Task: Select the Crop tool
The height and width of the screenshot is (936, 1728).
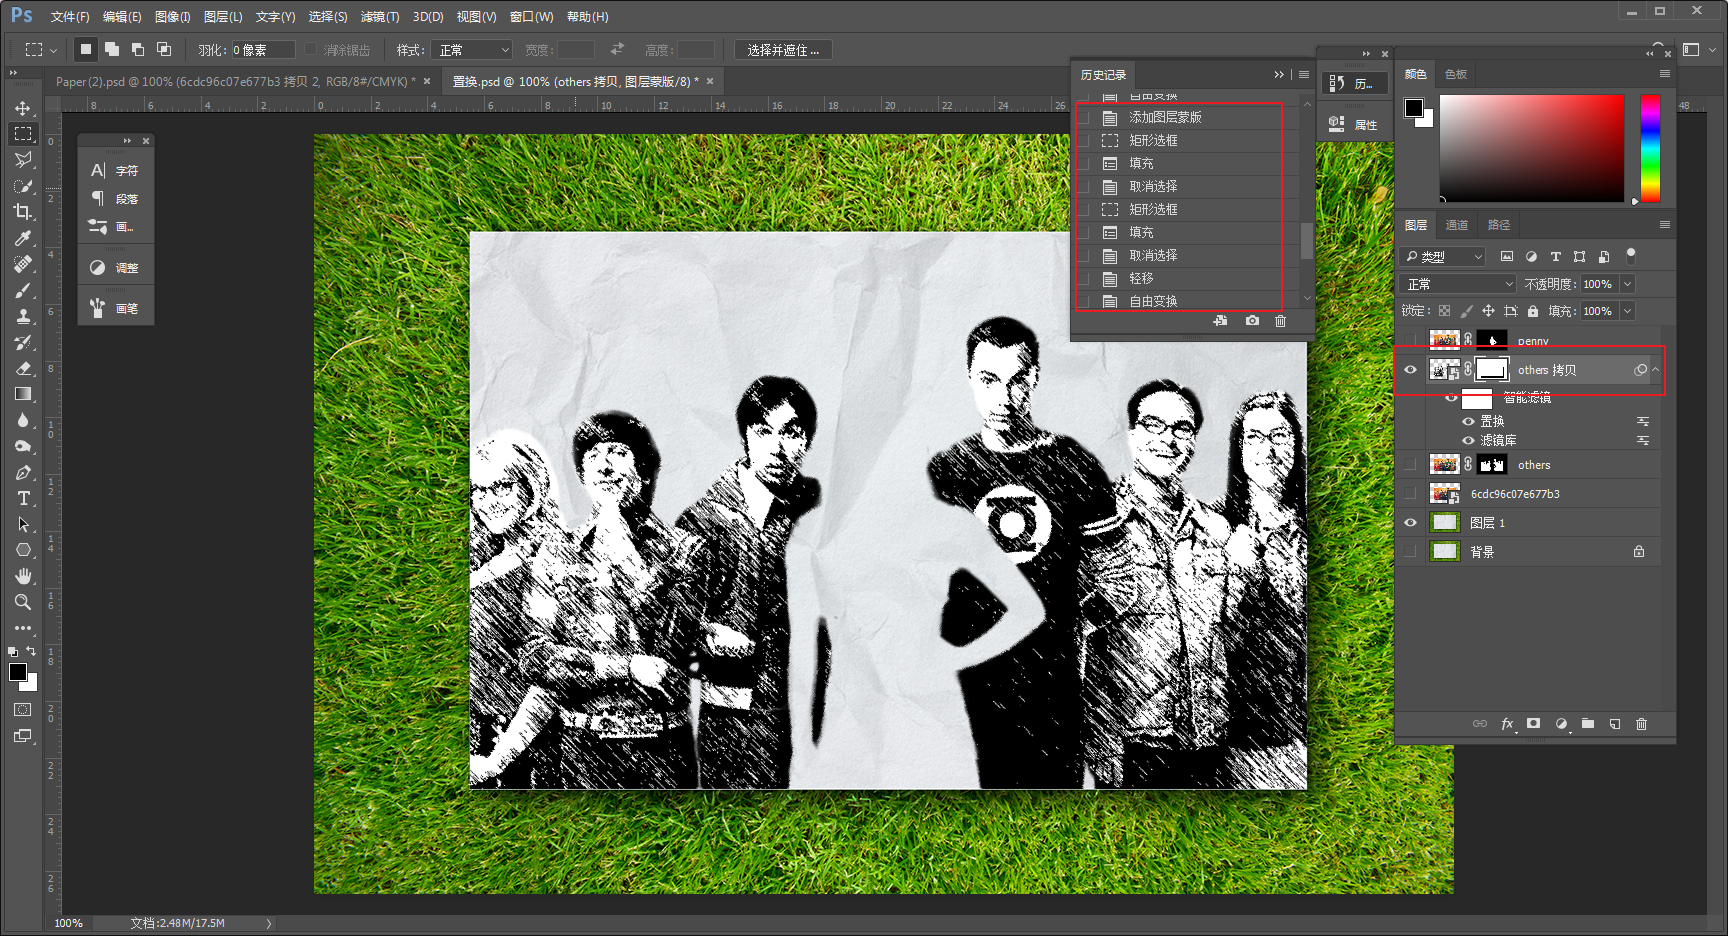Action: coord(22,212)
